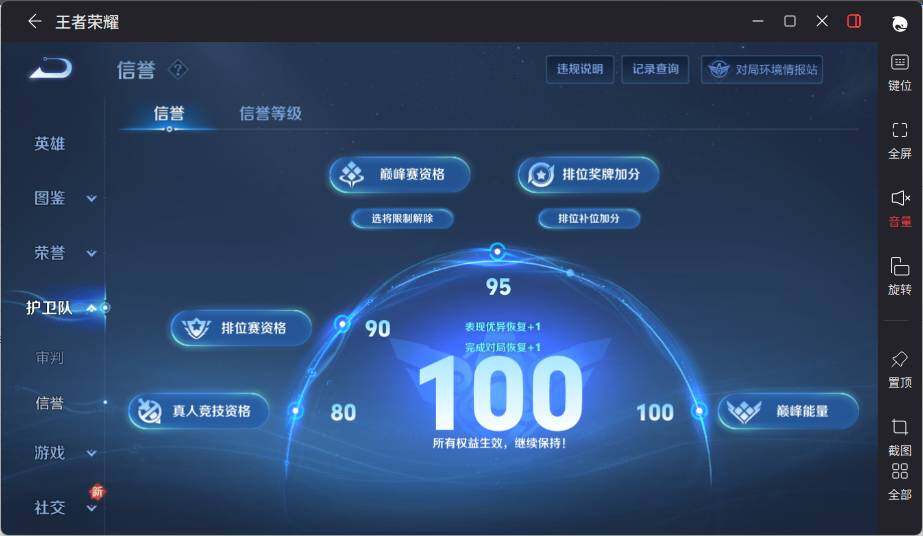Image resolution: width=923 pixels, height=536 pixels.
Task: Click the 记录查询 button
Action: point(655,69)
